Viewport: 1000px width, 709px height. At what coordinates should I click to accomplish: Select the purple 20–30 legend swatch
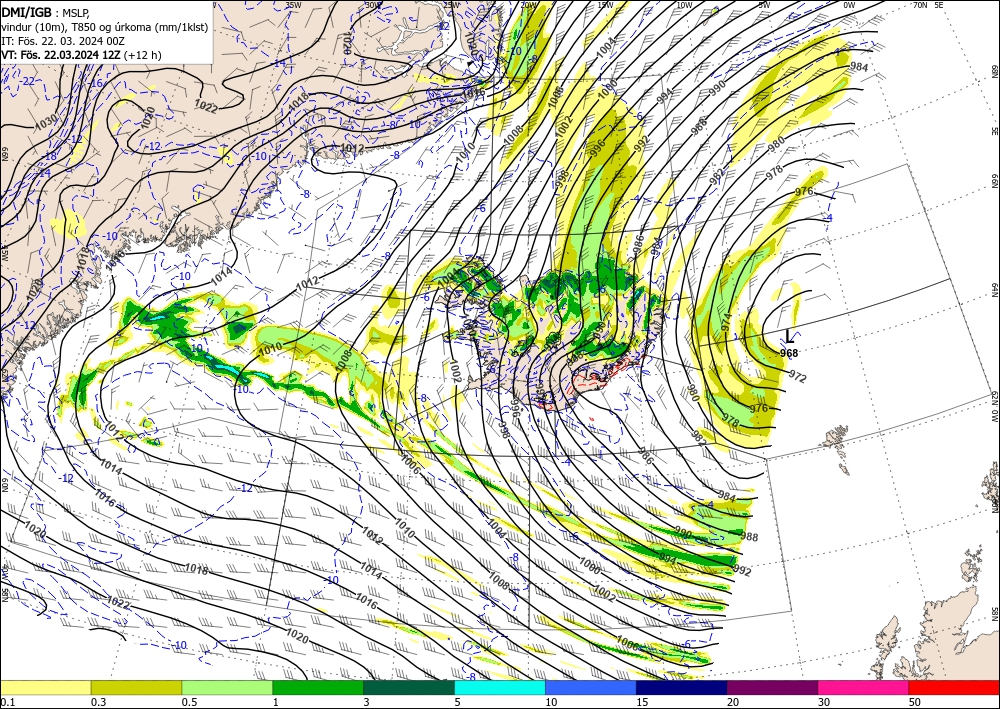click(772, 687)
